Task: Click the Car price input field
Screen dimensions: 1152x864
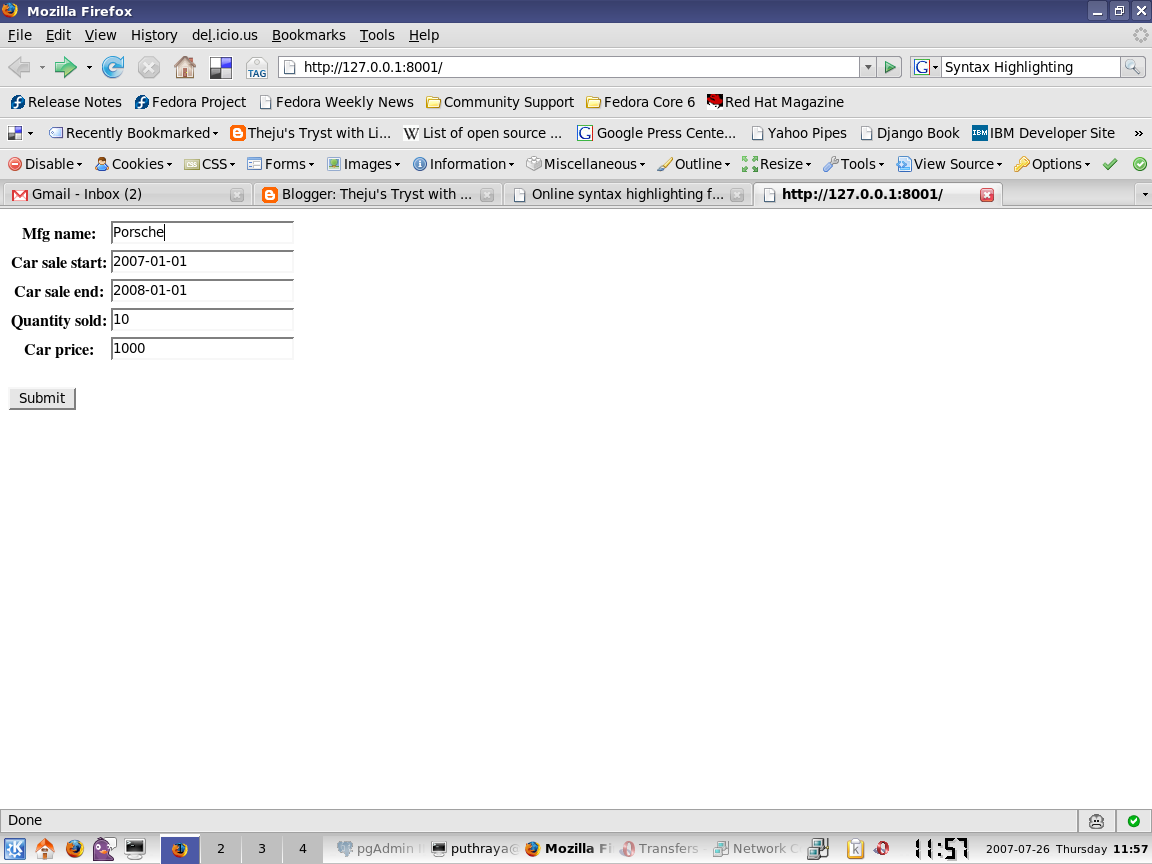Action: tap(202, 348)
